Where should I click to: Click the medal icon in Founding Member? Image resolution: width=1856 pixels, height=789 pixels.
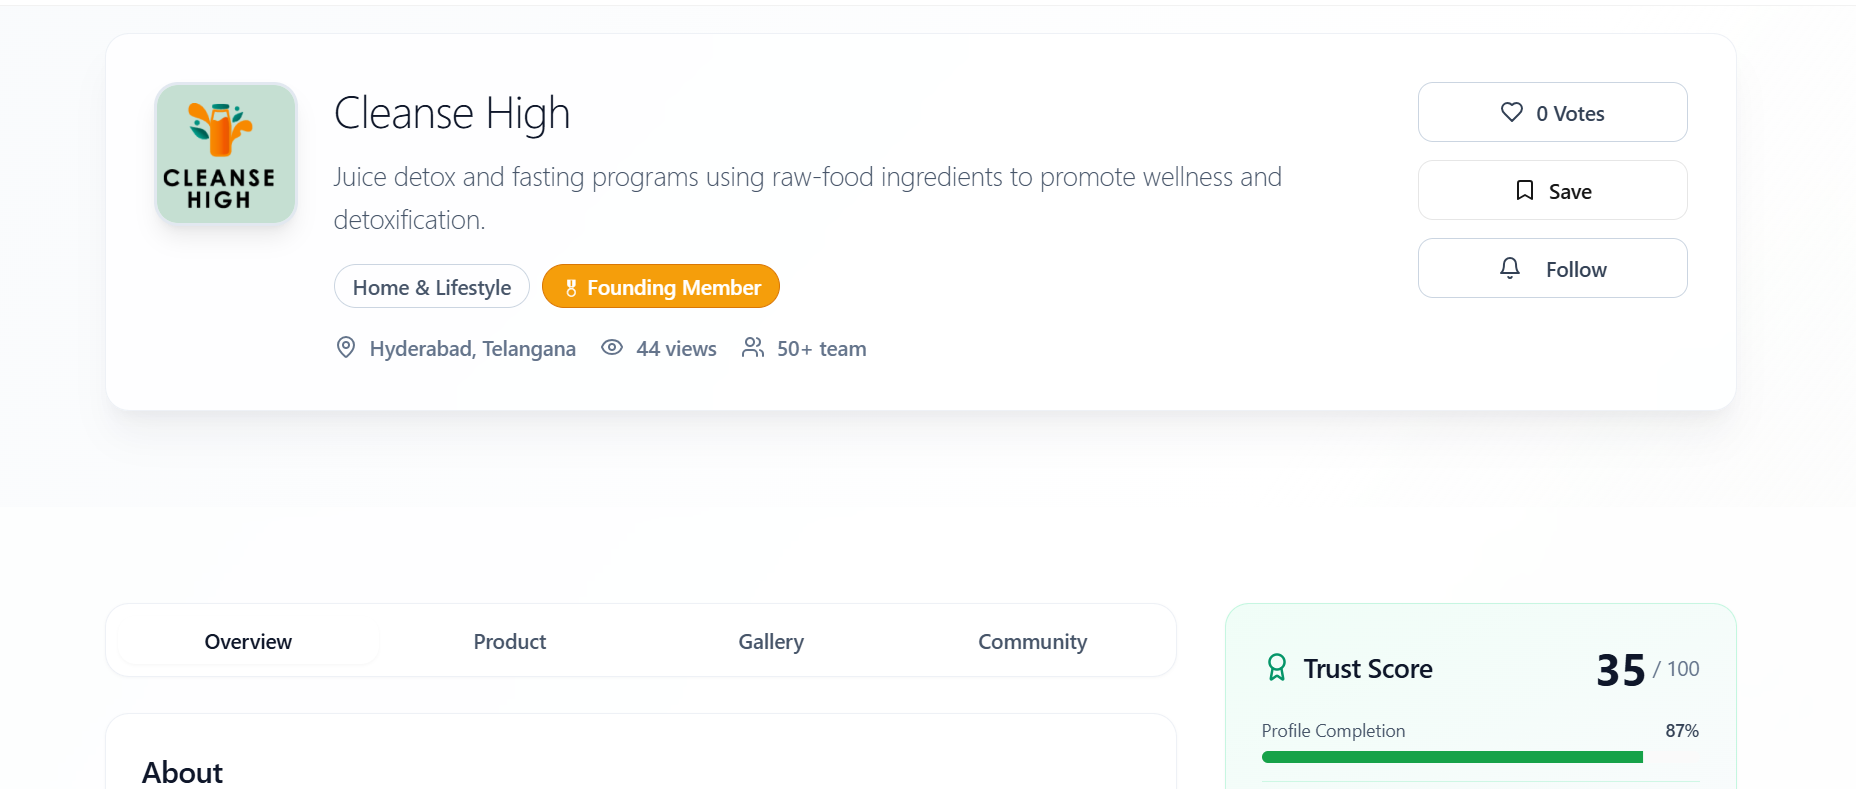[x=571, y=288]
